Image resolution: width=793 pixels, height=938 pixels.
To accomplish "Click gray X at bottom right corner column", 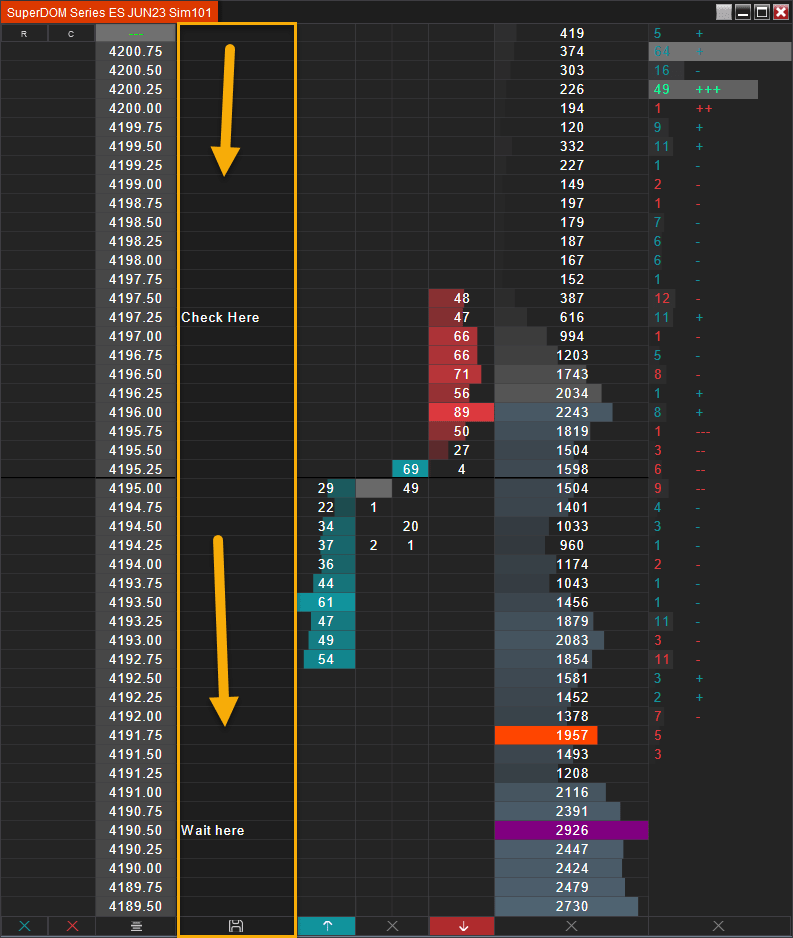I will click(719, 926).
